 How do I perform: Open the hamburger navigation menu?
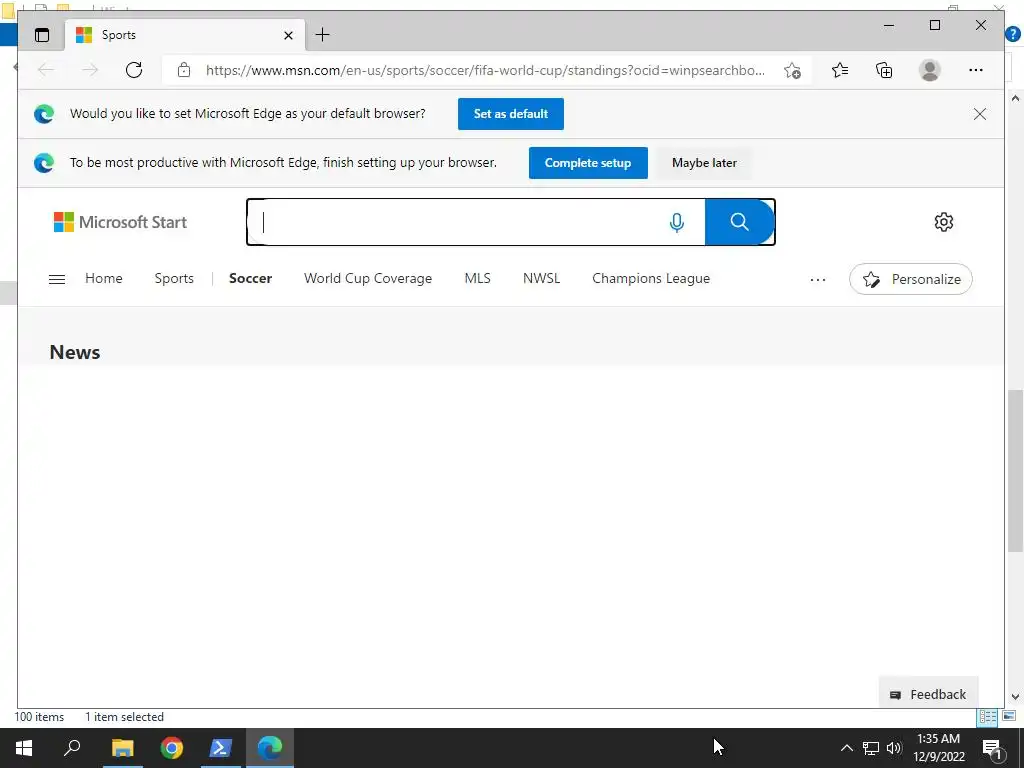57,279
